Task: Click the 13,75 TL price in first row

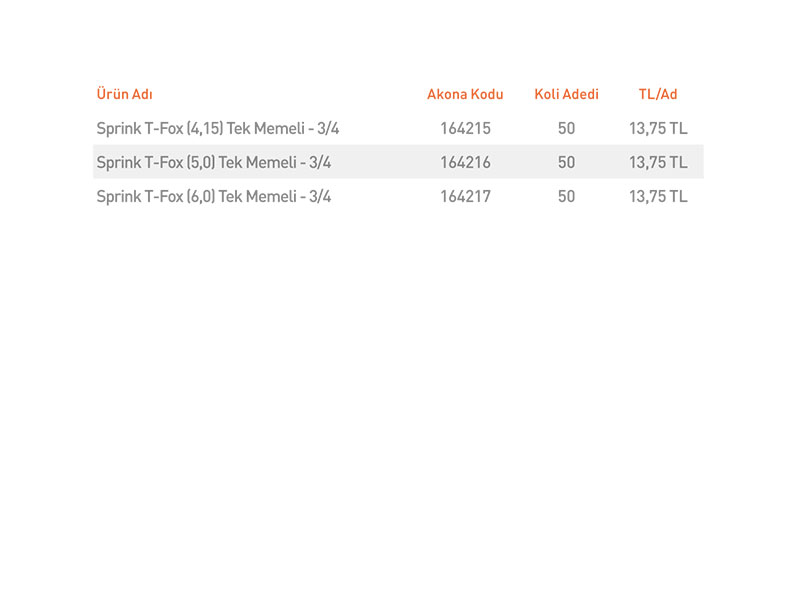Action: click(658, 128)
